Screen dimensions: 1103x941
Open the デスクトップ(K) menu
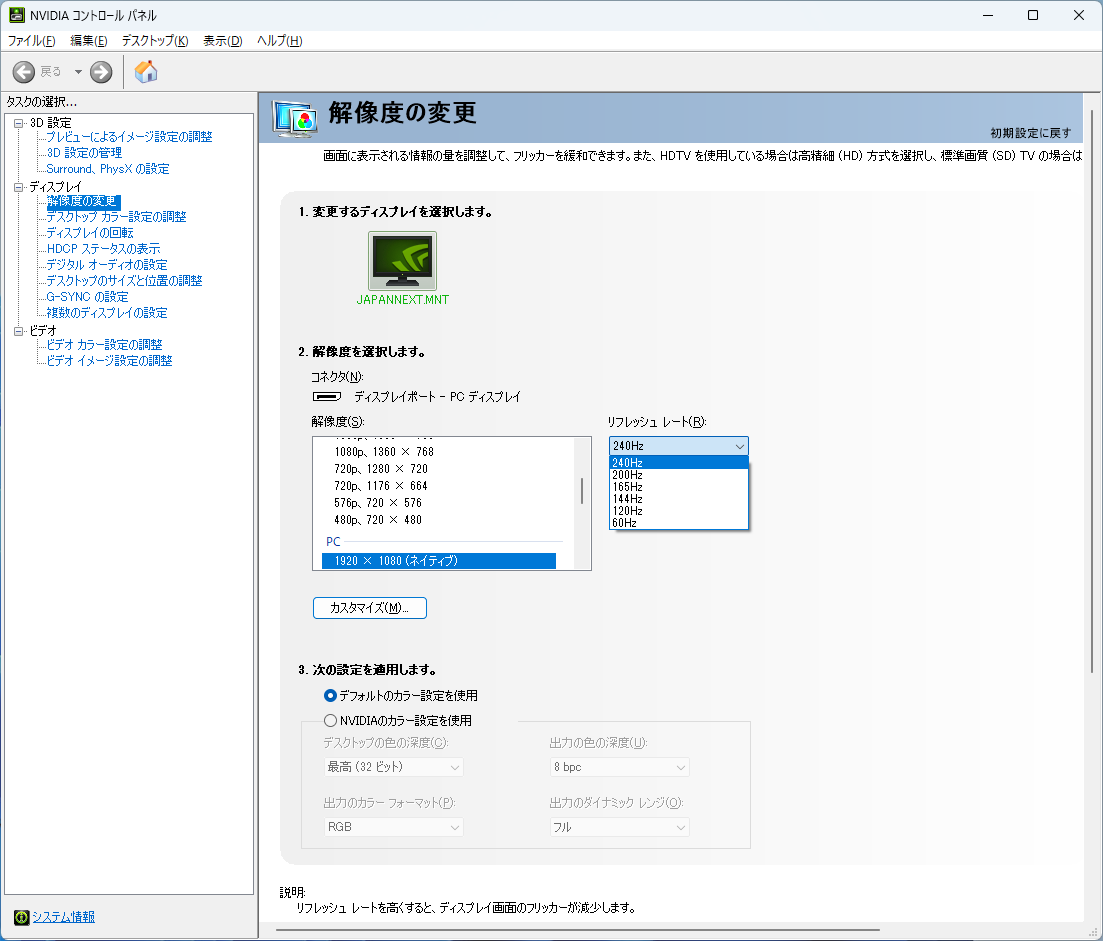point(155,41)
